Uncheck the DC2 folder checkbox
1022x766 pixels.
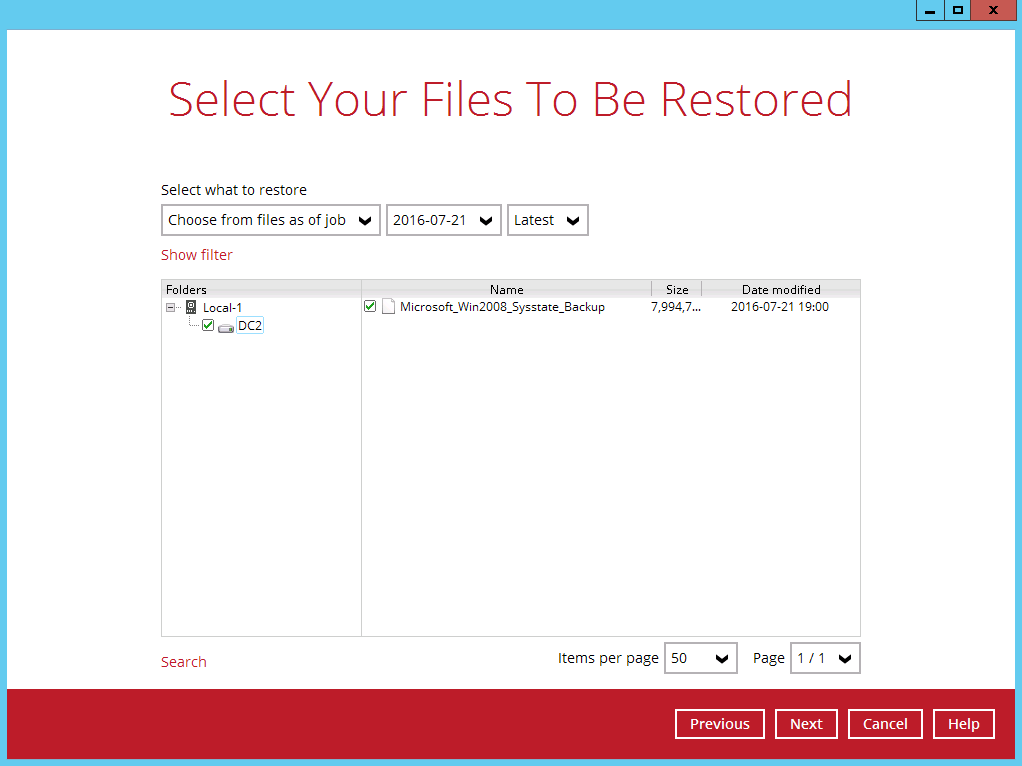click(x=208, y=325)
